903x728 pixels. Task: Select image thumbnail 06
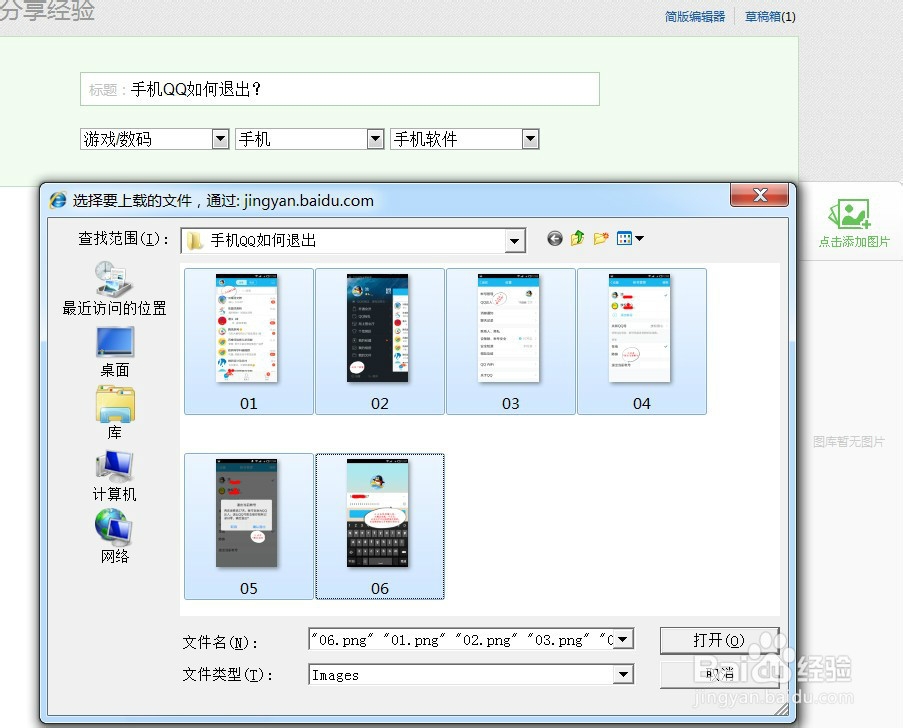pyautogui.click(x=380, y=526)
